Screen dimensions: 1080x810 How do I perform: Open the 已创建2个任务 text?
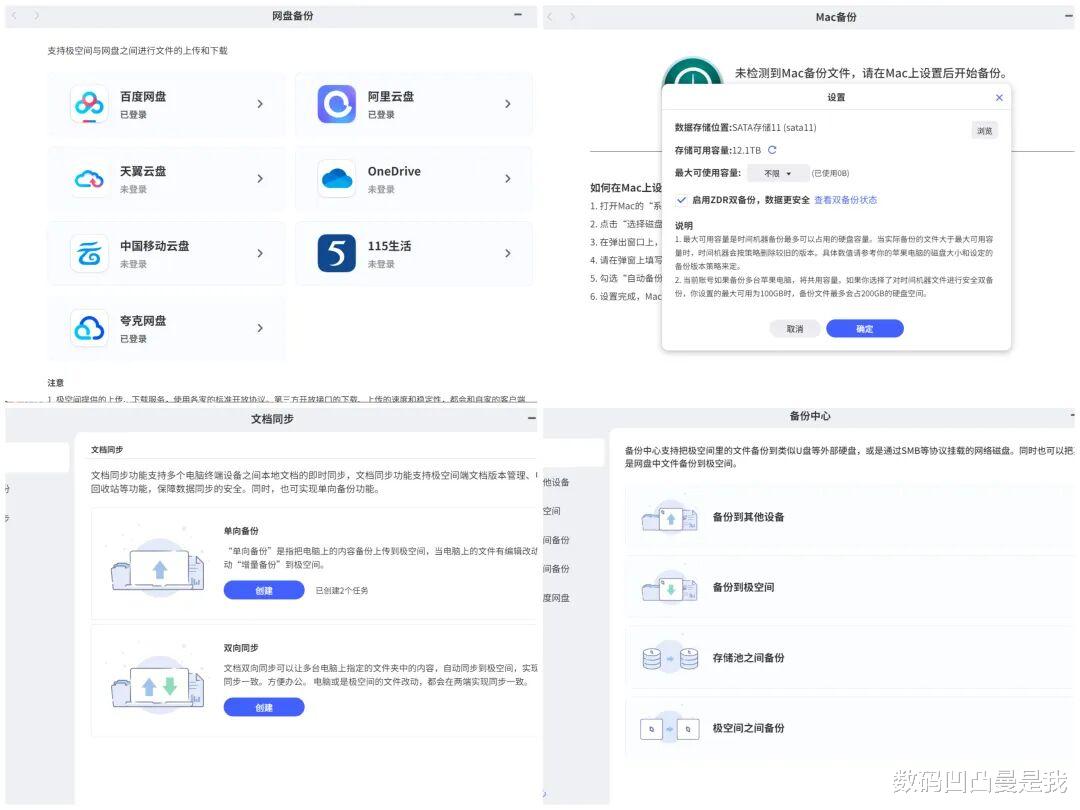[342, 591]
